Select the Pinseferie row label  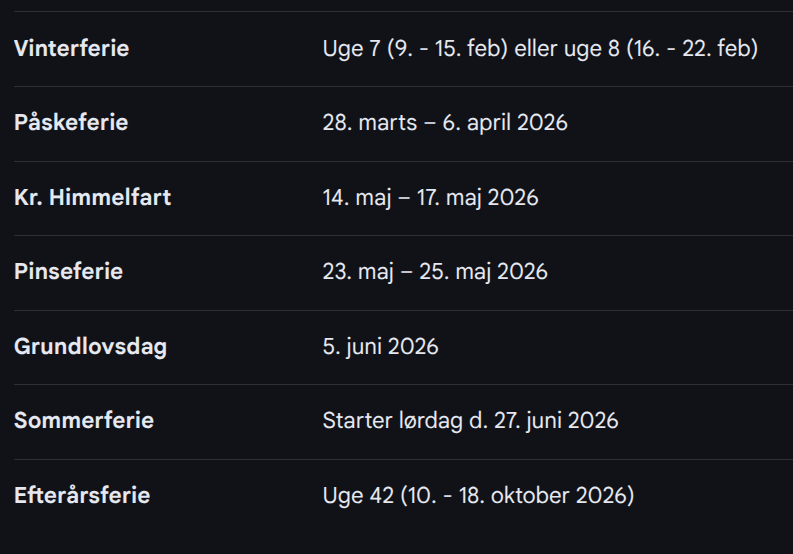tap(68, 272)
